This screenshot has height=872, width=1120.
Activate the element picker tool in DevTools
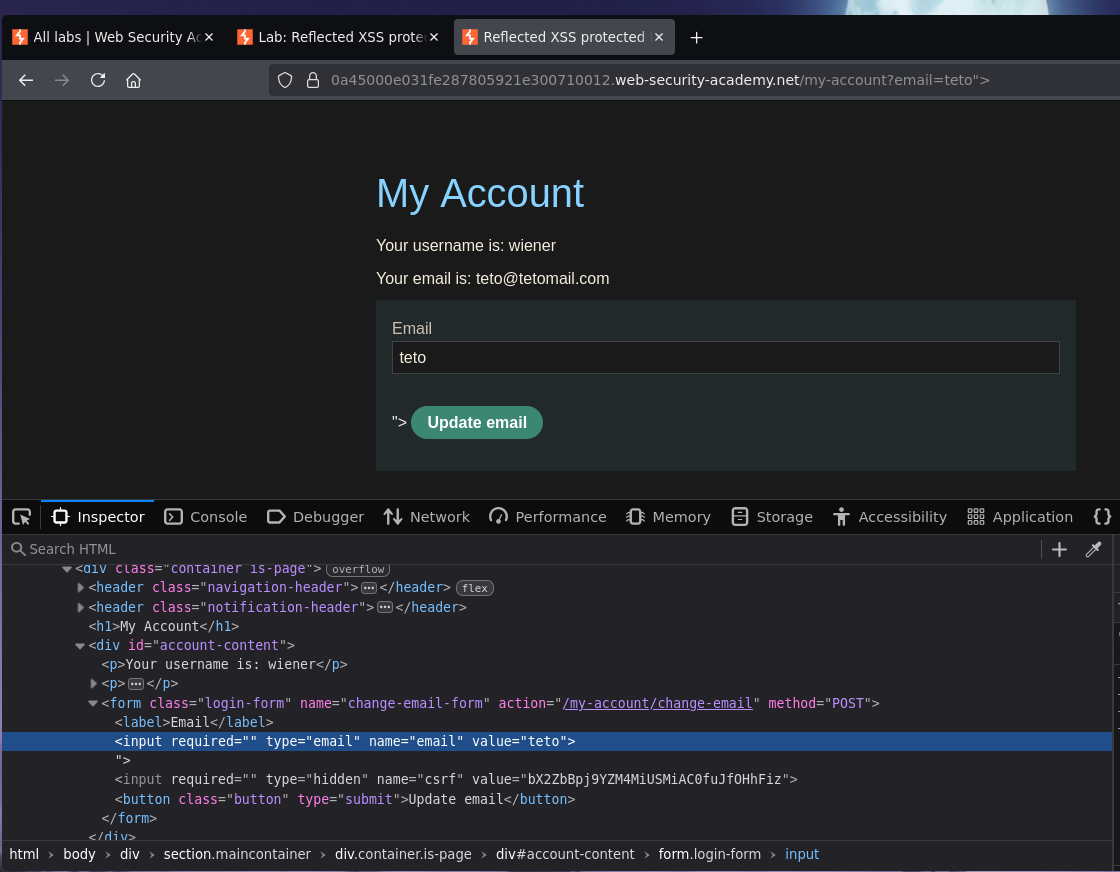(21, 516)
